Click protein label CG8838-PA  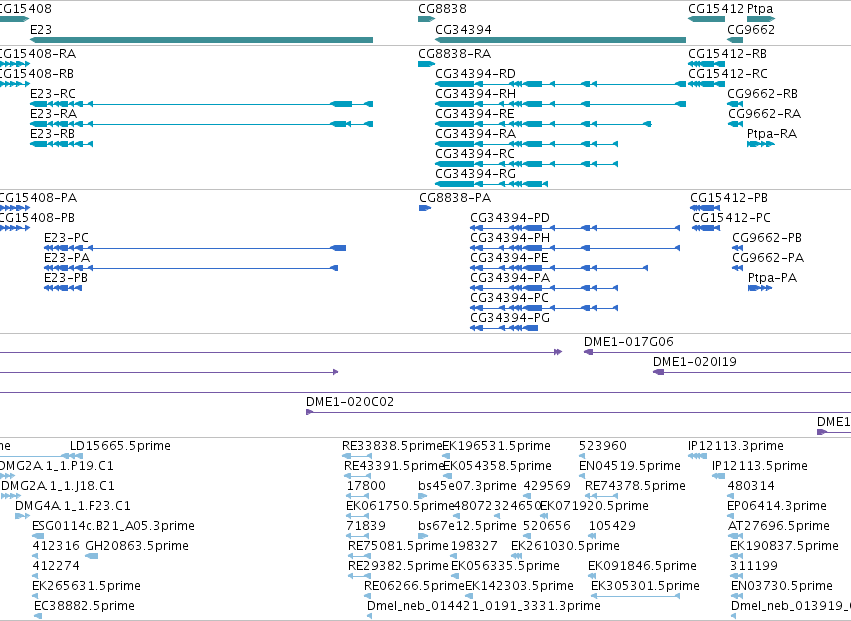point(455,198)
